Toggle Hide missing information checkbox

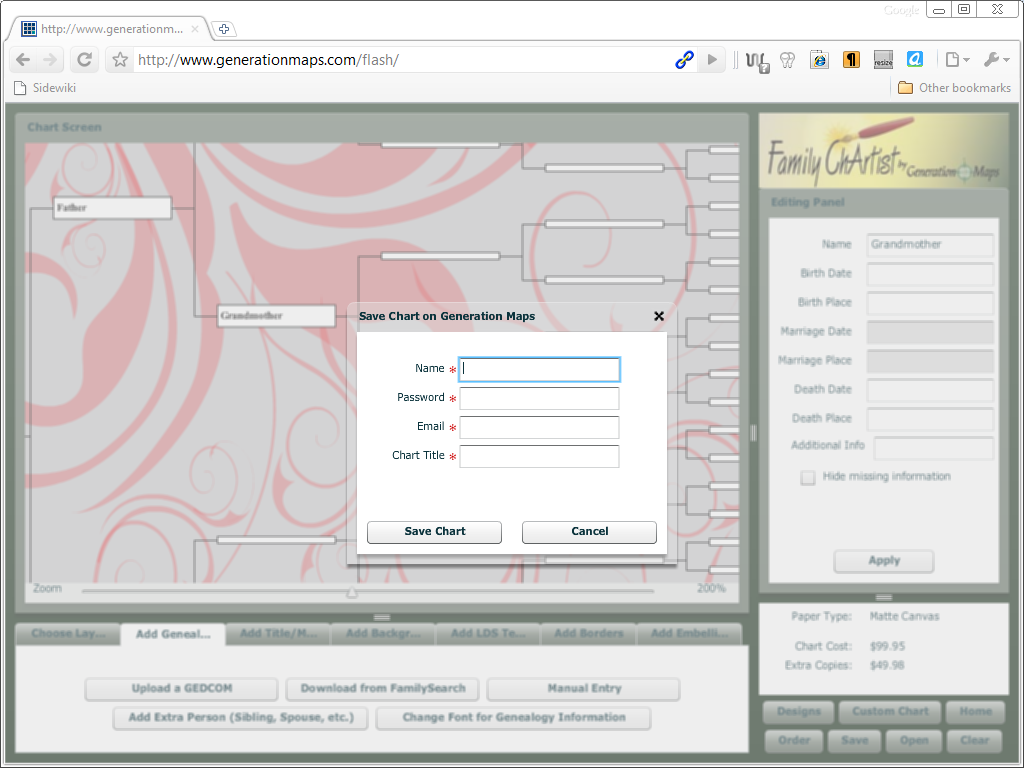point(808,478)
